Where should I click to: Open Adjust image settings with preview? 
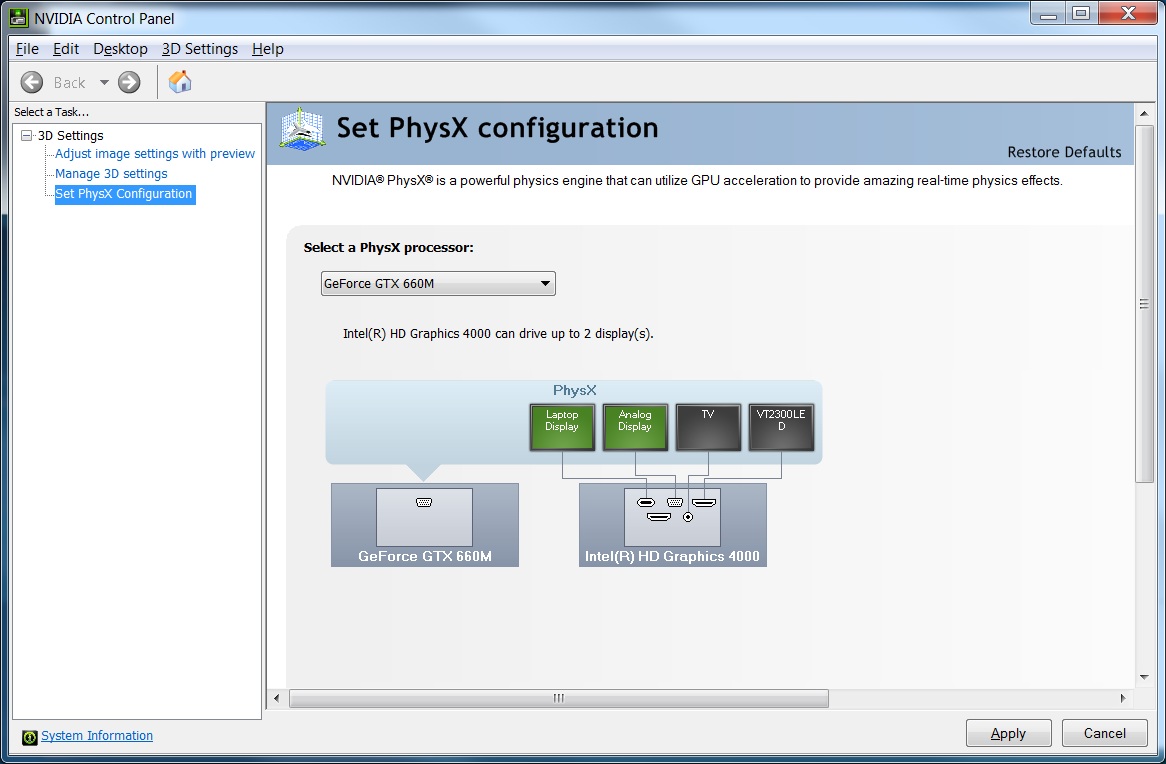tap(155, 154)
